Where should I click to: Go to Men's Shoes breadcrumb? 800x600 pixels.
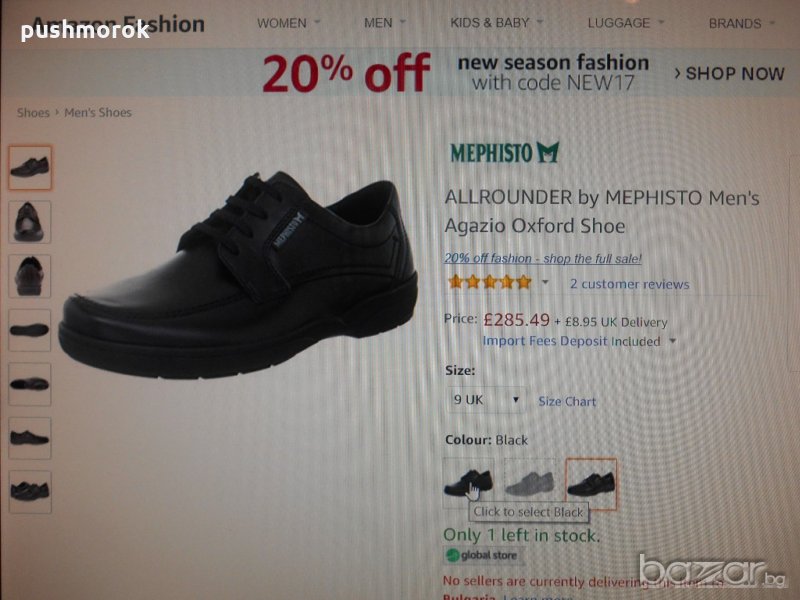(97, 112)
